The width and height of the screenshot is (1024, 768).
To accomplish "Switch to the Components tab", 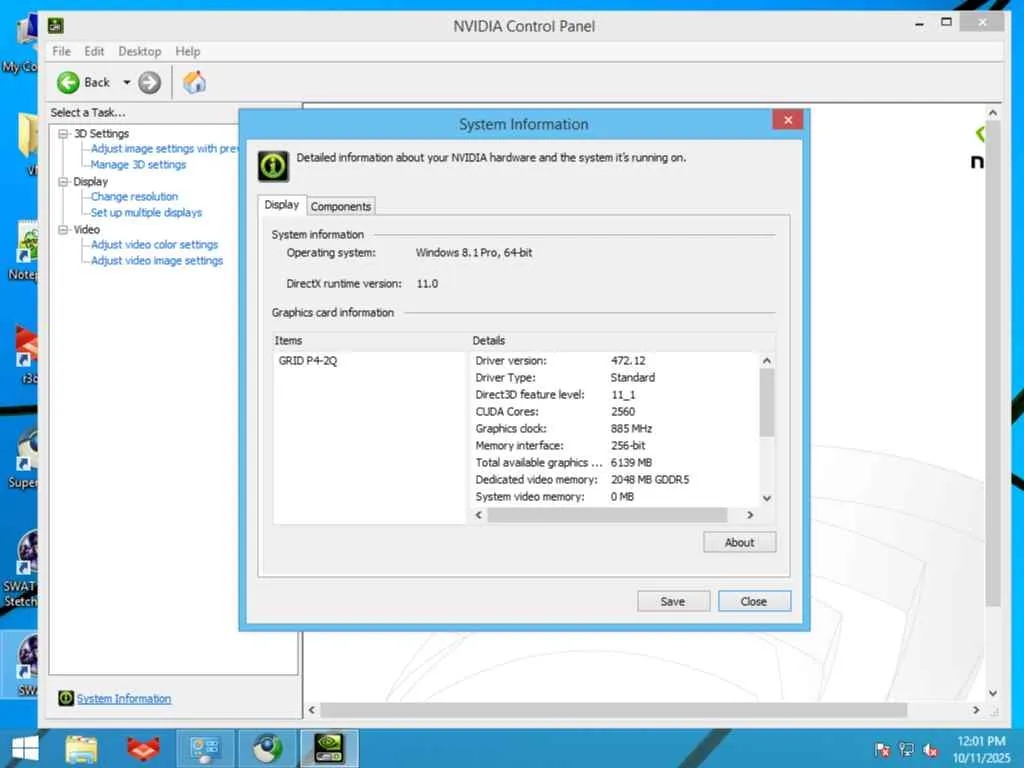I will pos(341,206).
